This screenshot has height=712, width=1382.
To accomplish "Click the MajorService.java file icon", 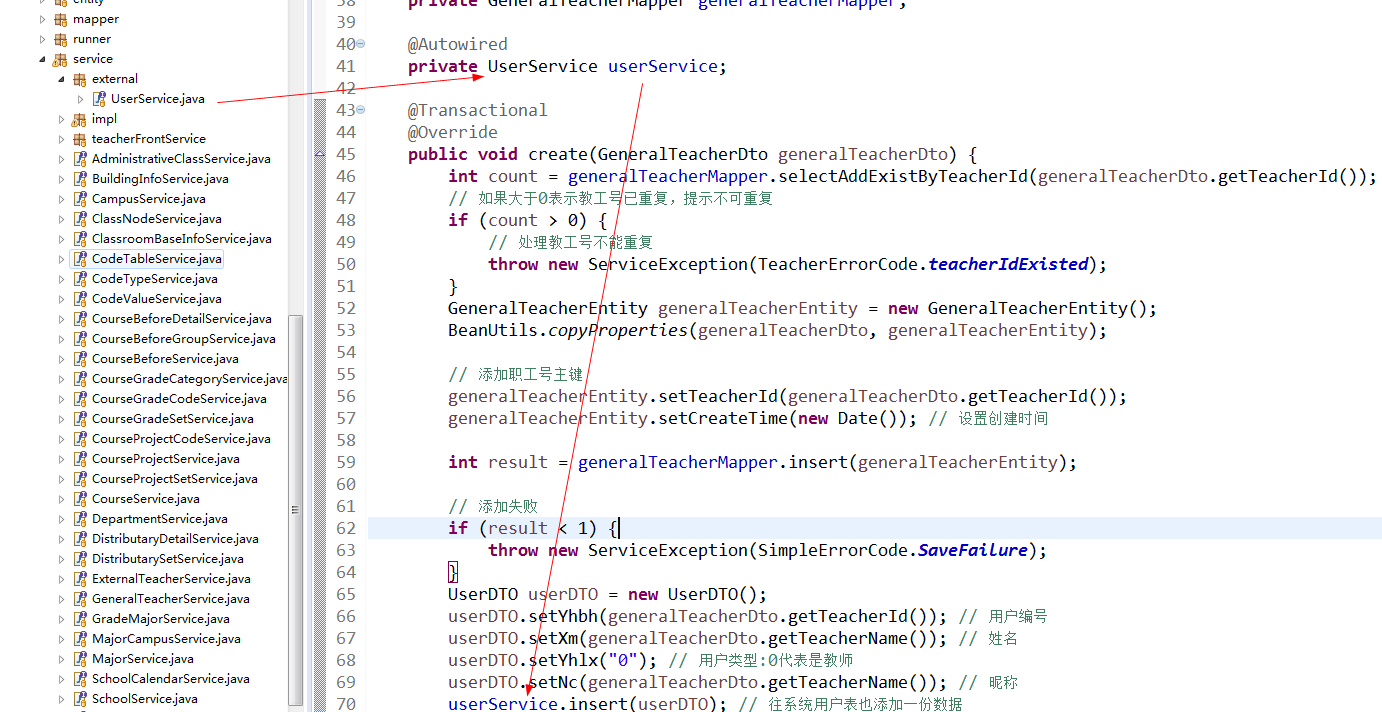I will [x=80, y=659].
